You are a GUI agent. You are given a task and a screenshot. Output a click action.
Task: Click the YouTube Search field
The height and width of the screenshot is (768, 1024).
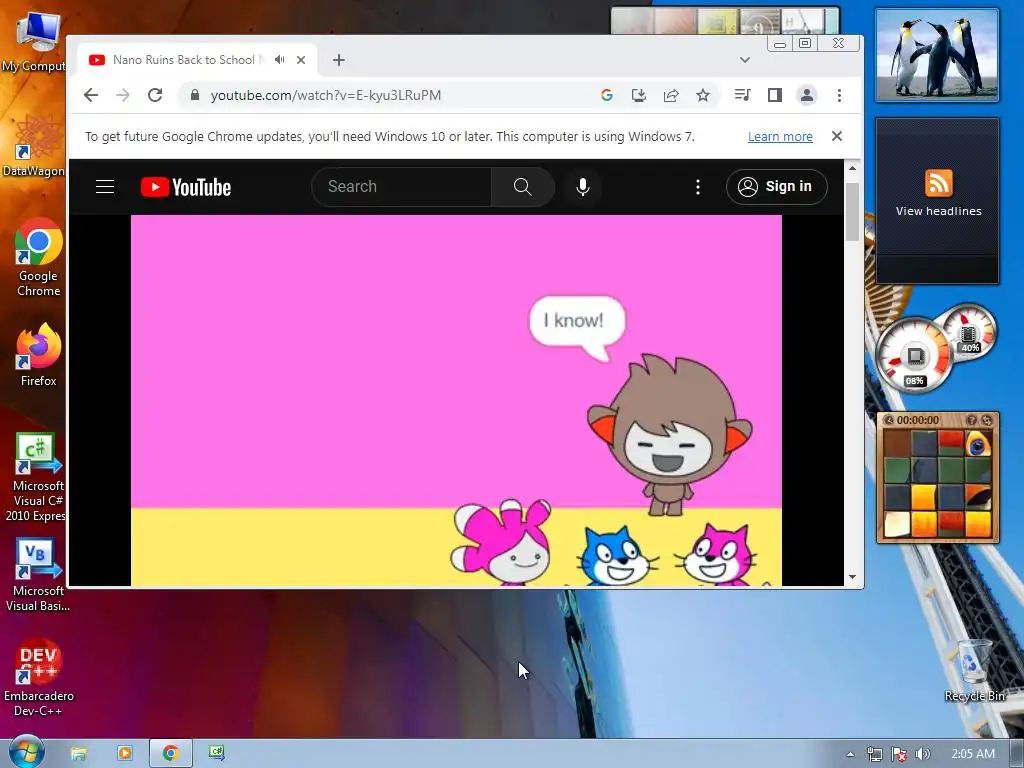pyautogui.click(x=402, y=187)
